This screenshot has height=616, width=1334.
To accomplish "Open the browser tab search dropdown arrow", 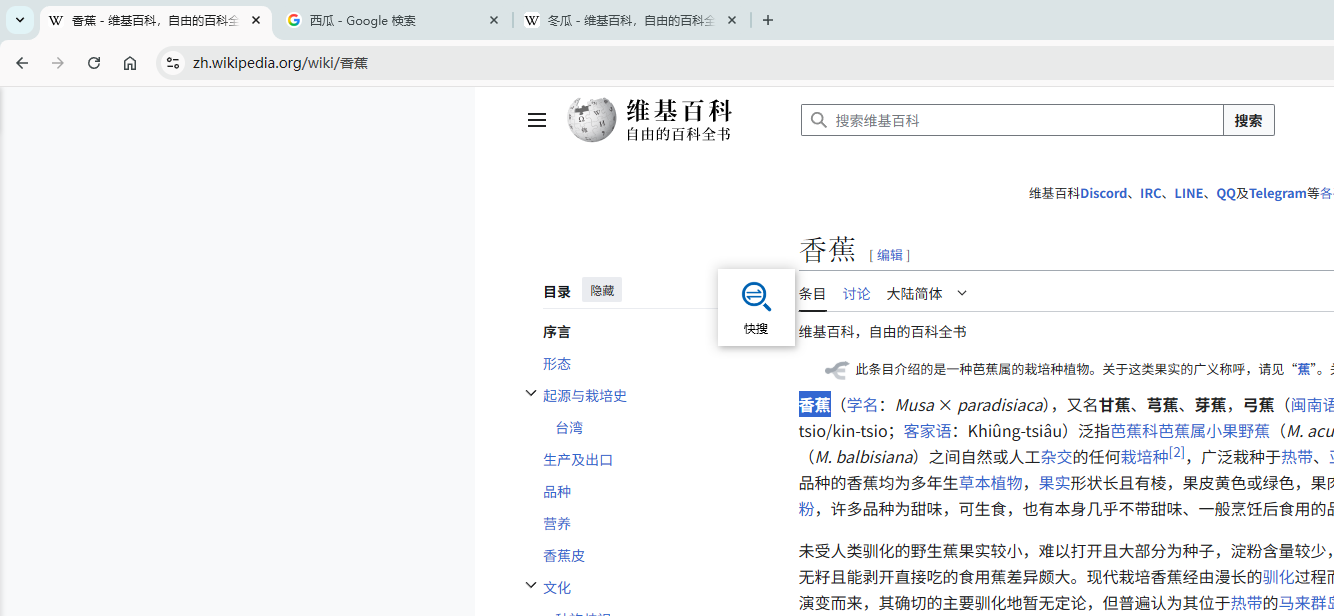I will 20,20.
